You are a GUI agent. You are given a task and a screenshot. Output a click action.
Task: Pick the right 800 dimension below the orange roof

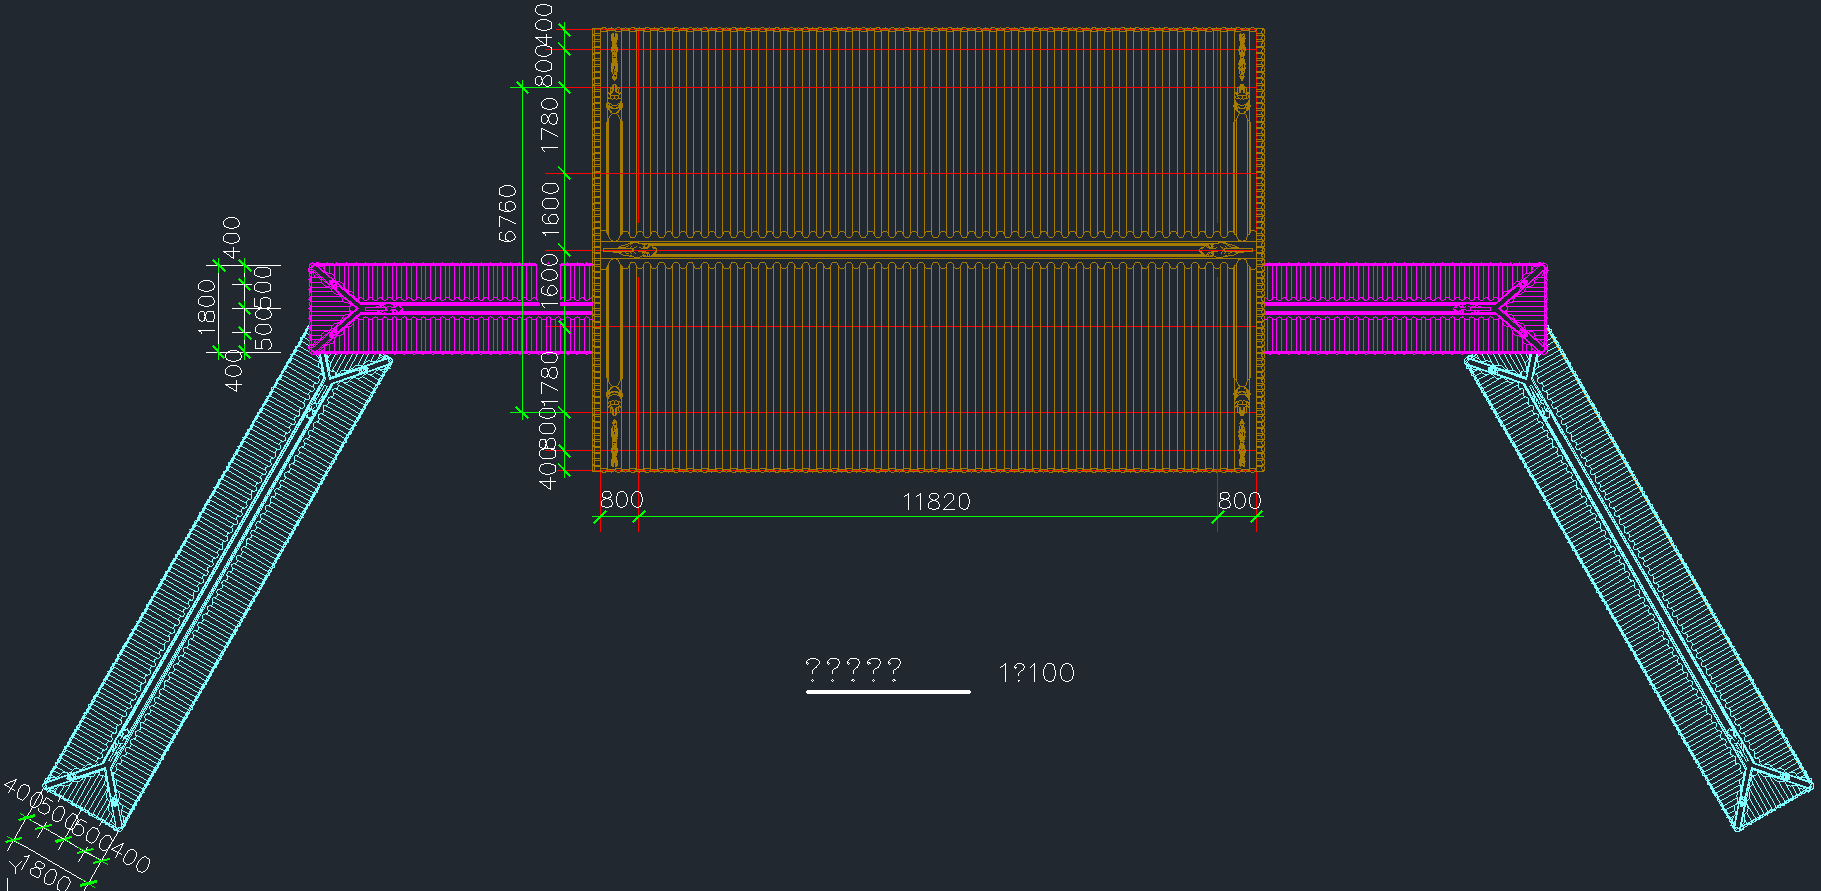click(1239, 500)
